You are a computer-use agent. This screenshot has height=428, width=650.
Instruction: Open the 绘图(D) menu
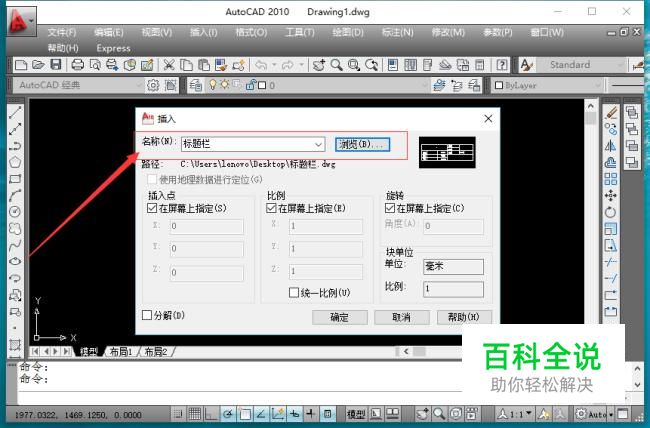(x=348, y=32)
